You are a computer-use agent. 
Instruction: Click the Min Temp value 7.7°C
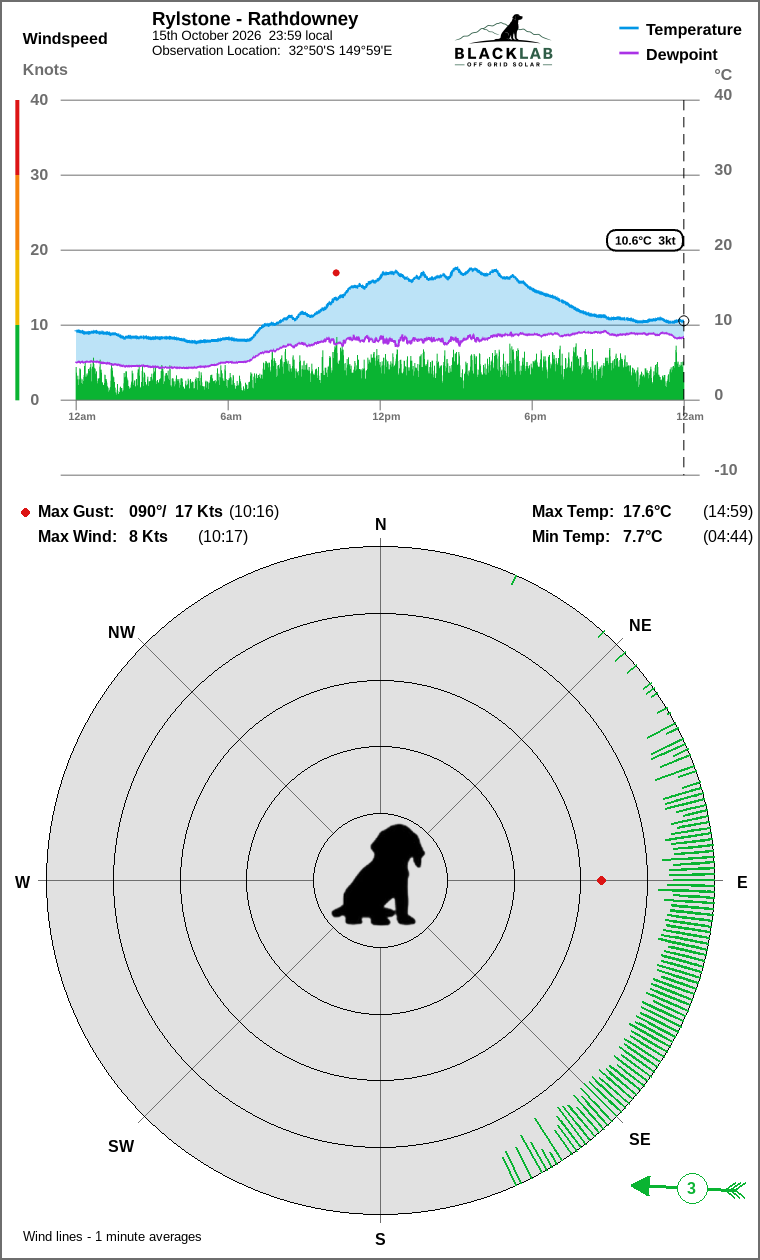[x=643, y=536]
